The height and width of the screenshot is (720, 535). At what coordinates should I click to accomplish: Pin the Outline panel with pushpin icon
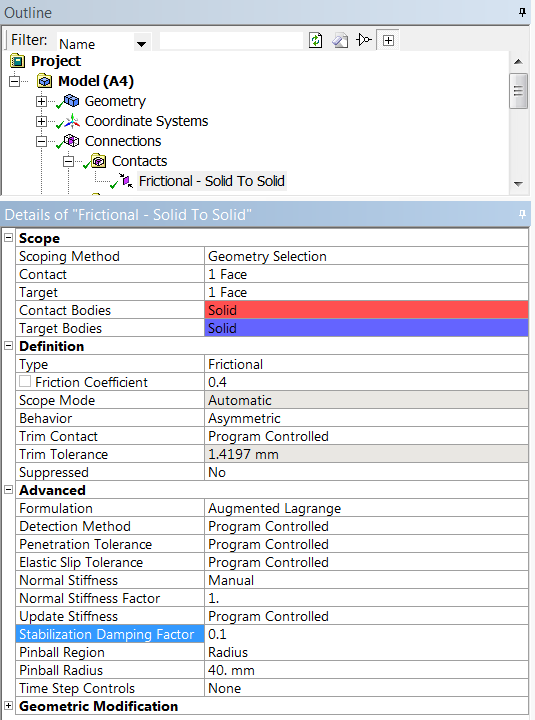[522, 12]
